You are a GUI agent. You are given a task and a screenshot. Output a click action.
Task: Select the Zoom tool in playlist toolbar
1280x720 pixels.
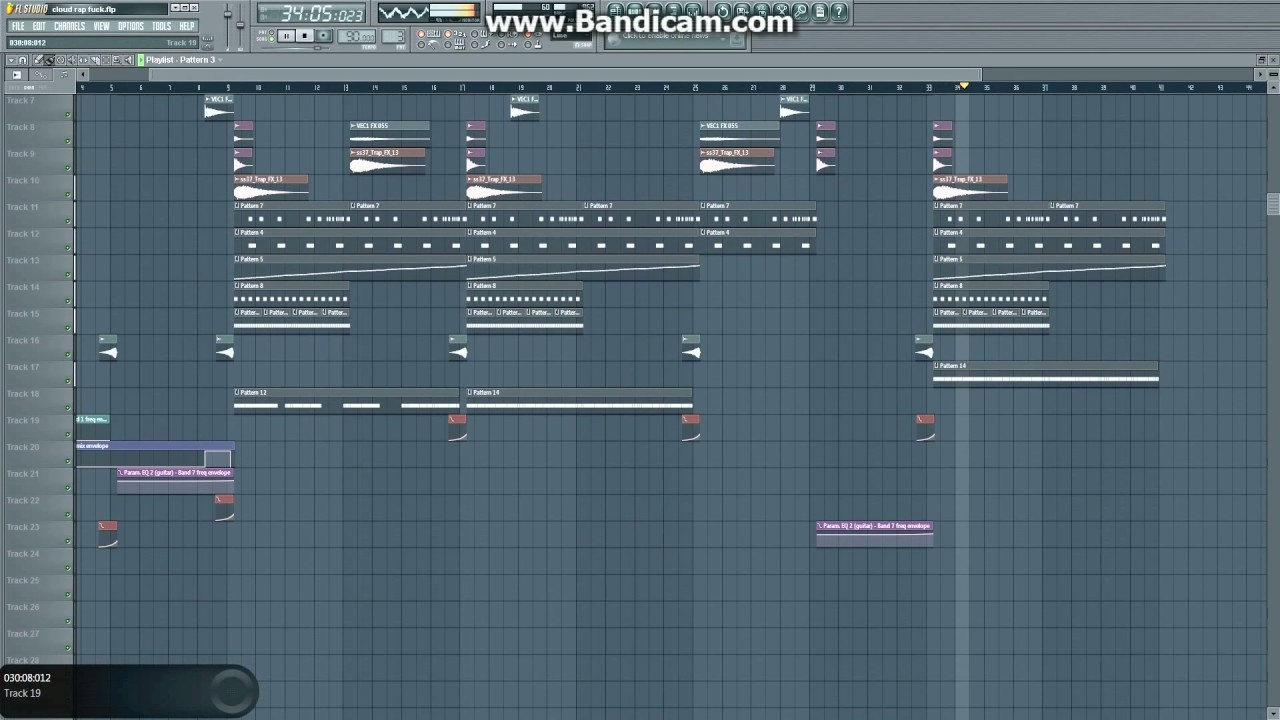coord(117,60)
